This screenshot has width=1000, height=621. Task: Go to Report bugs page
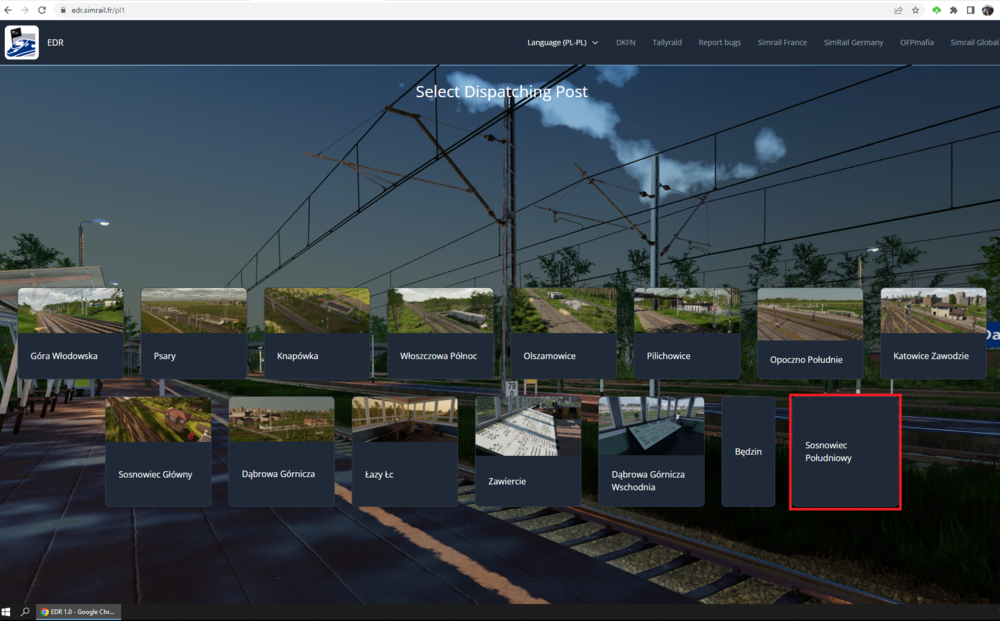719,43
